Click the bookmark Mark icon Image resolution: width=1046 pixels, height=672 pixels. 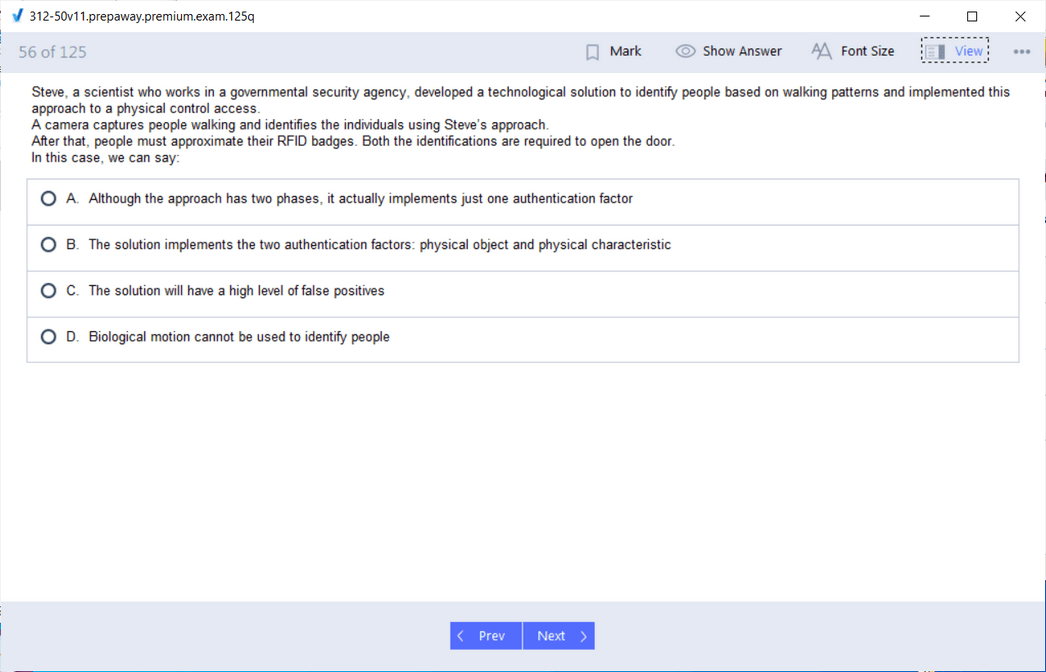592,52
